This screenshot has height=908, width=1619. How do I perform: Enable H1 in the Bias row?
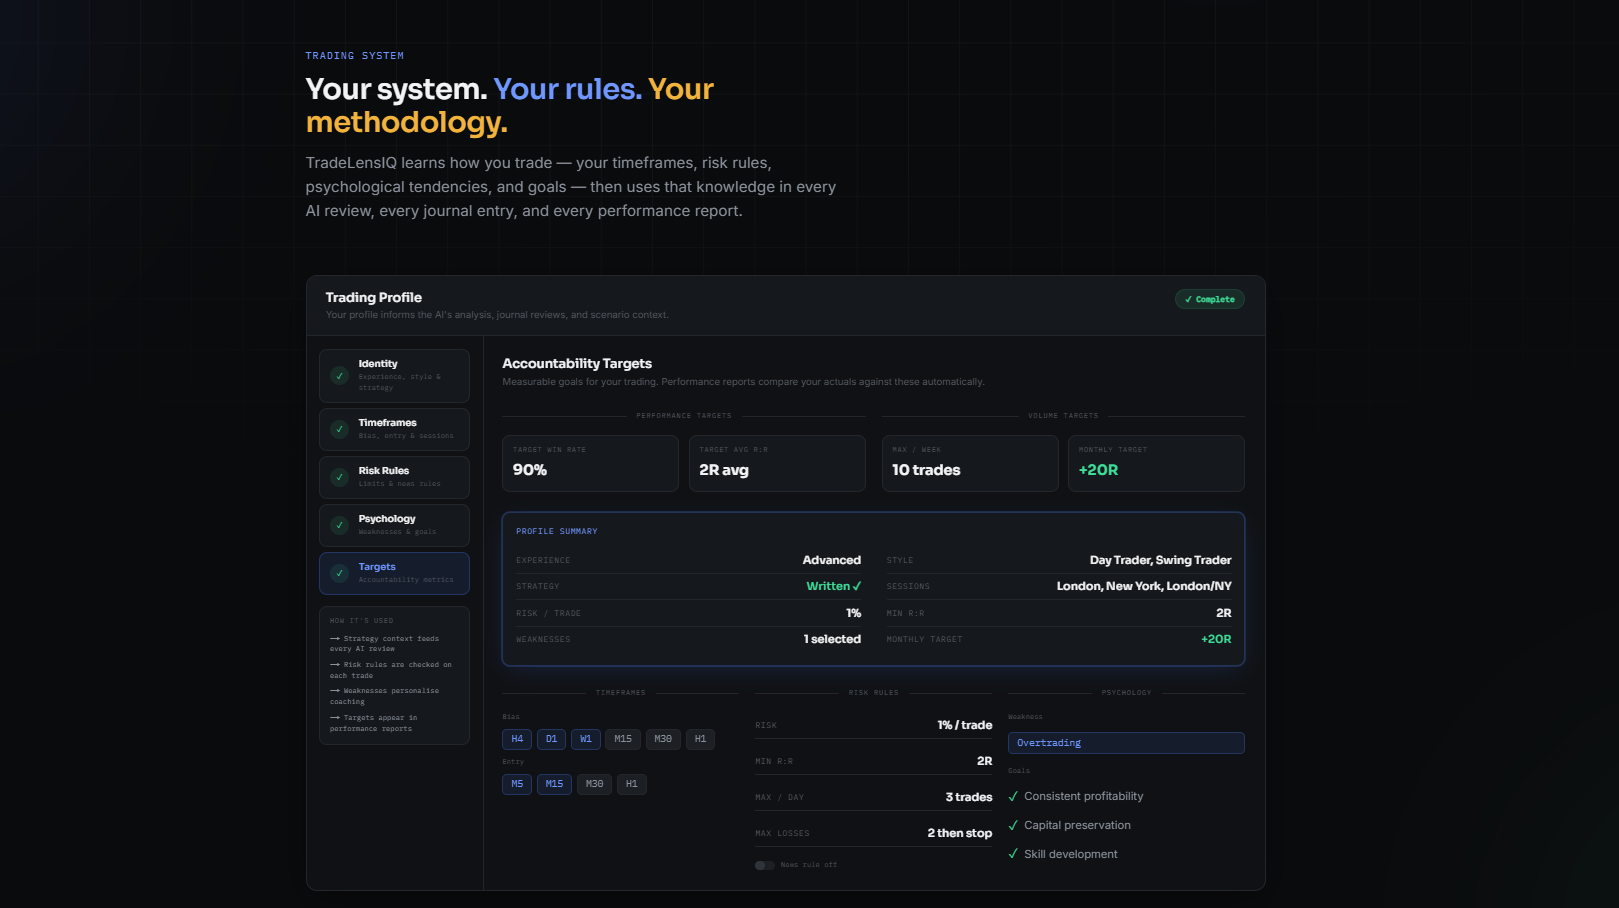point(700,739)
